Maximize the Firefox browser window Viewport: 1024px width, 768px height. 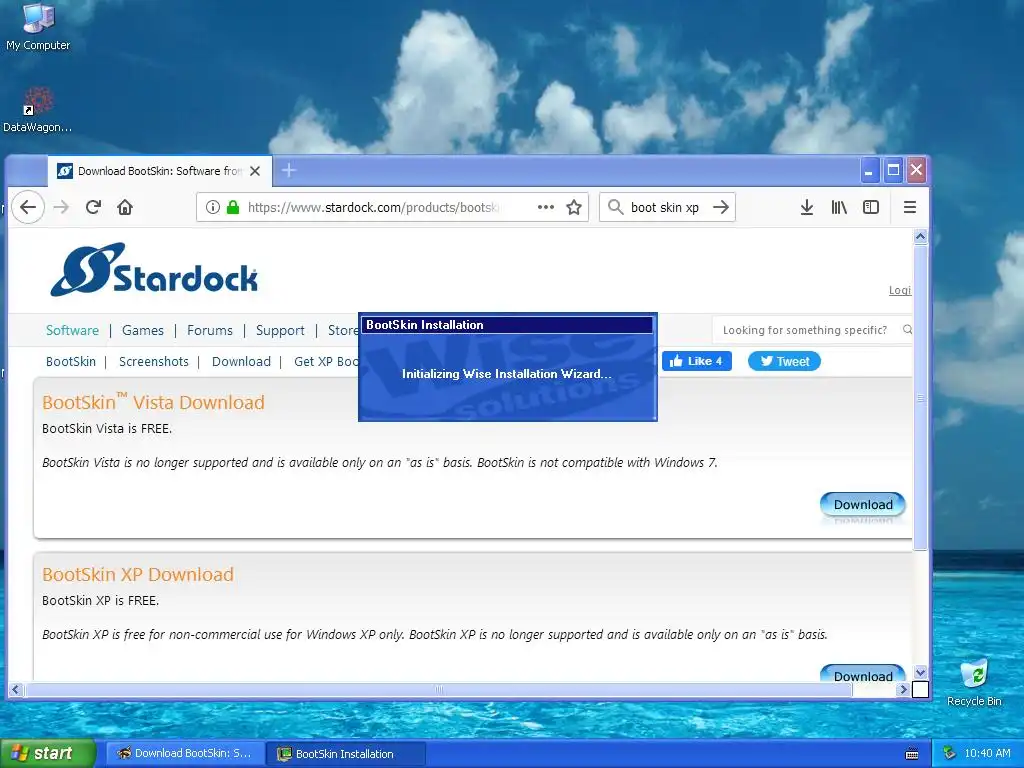click(893, 171)
